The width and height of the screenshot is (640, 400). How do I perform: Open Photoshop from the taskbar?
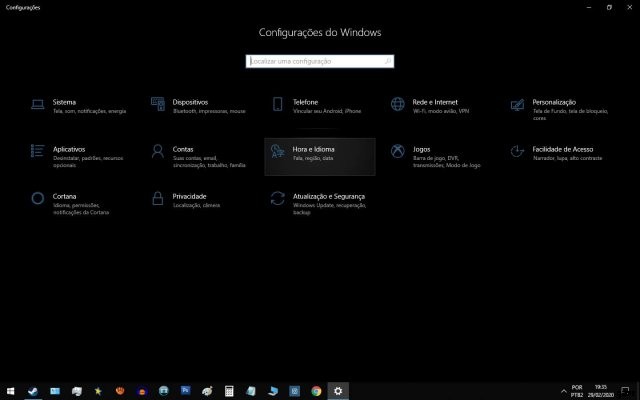click(185, 391)
